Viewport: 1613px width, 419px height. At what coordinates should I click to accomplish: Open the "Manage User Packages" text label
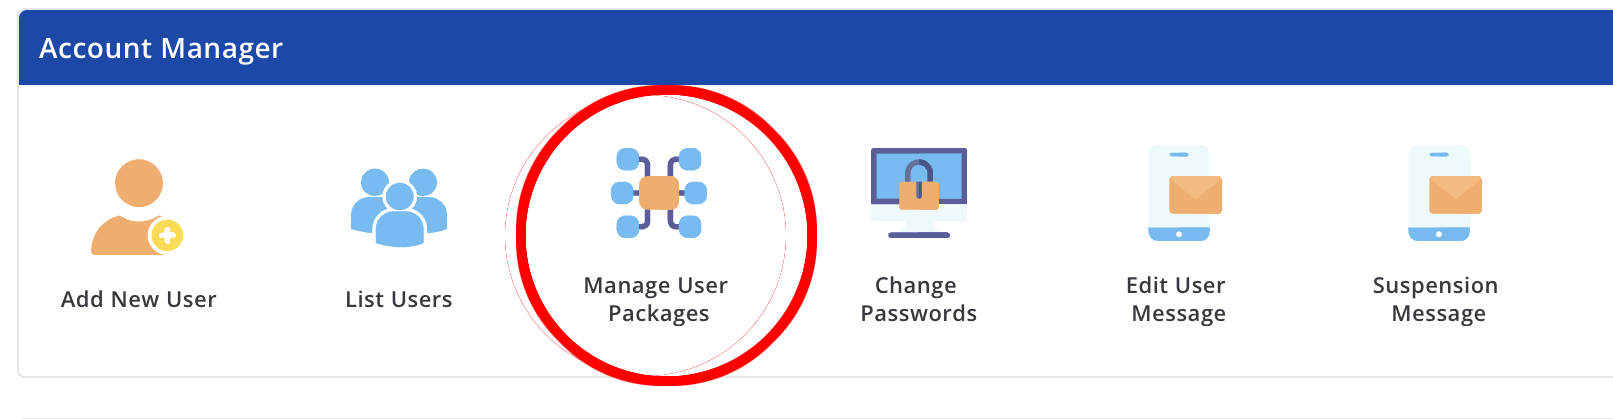pyautogui.click(x=656, y=299)
